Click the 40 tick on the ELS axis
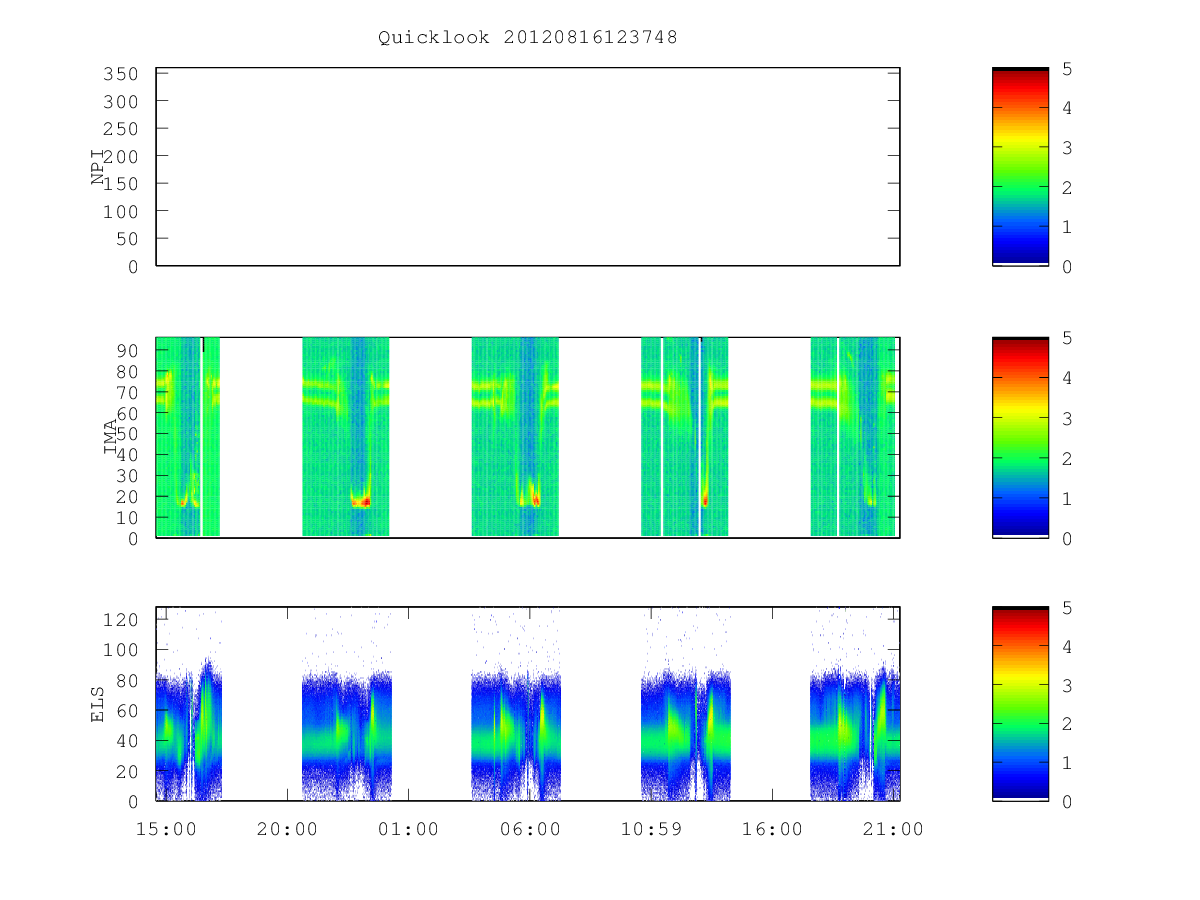 tap(125, 741)
